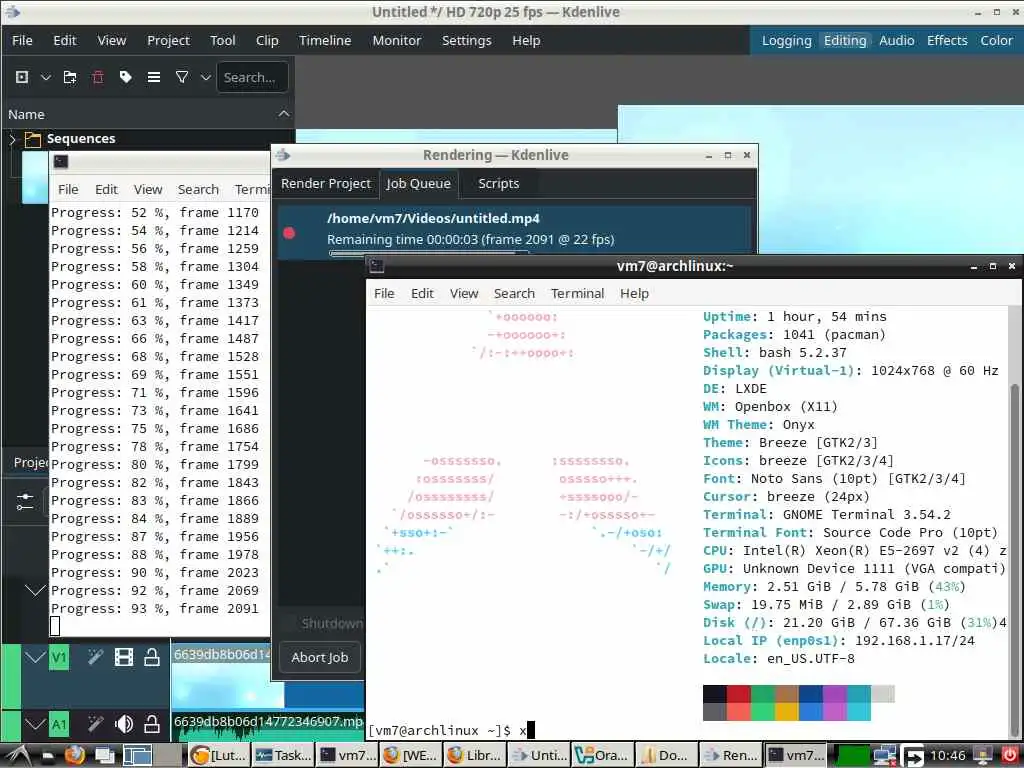
Task: Click the terminal icon in the vm7@archlinux title bar
Action: click(x=377, y=266)
